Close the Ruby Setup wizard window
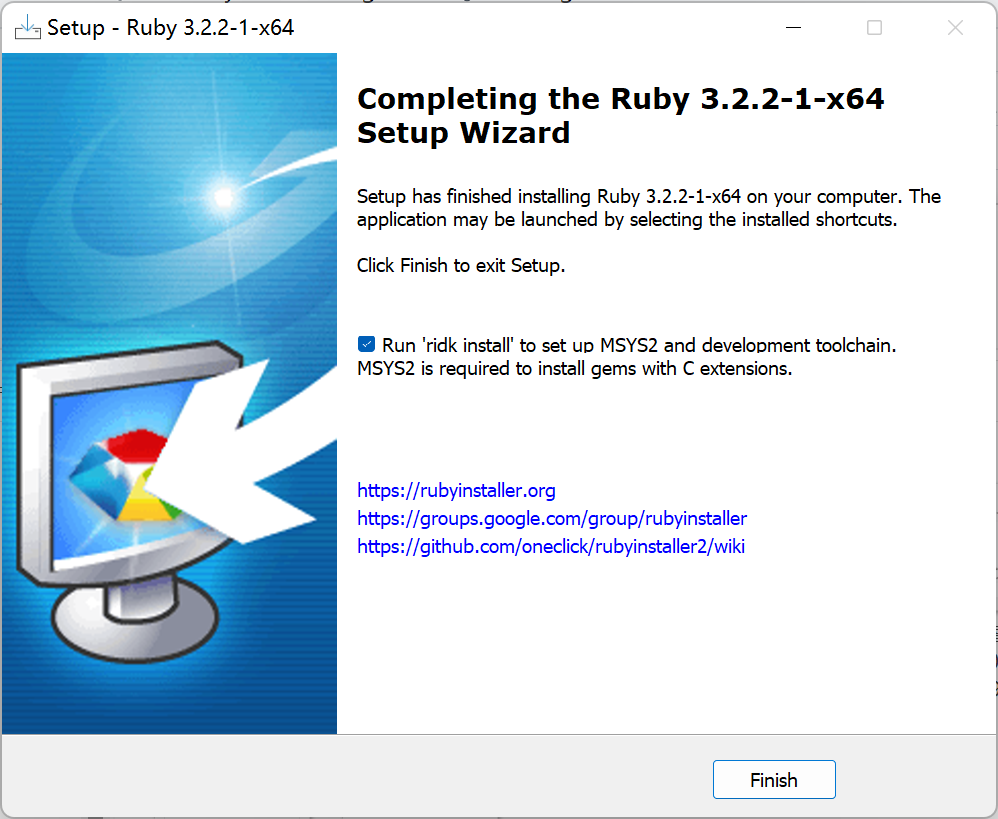 [x=955, y=27]
